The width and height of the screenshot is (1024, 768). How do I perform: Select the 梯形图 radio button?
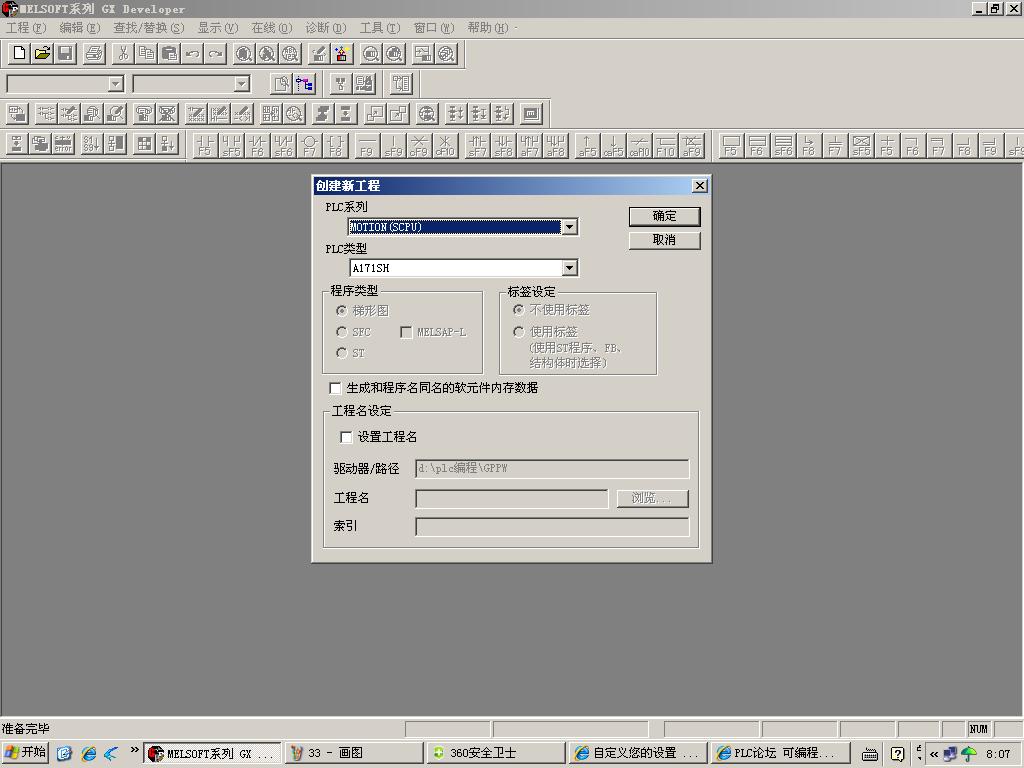342,311
